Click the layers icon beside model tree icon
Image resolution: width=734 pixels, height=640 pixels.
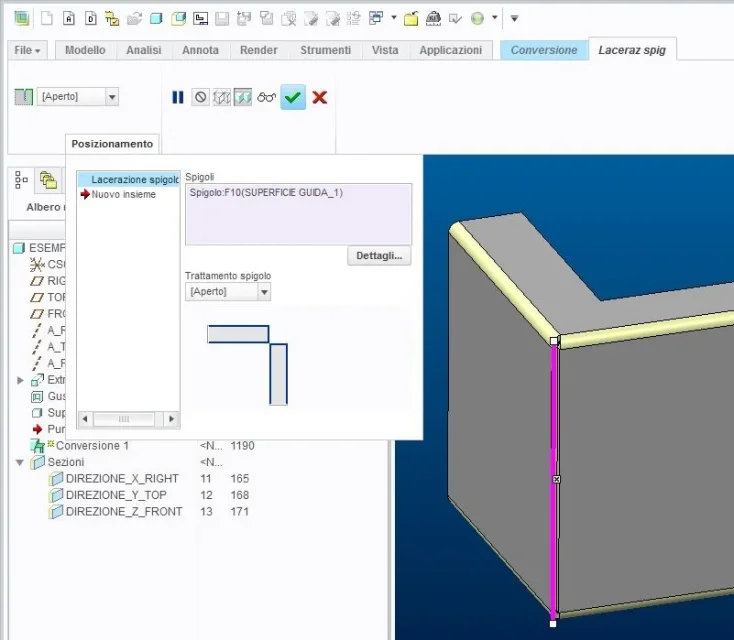[48, 180]
